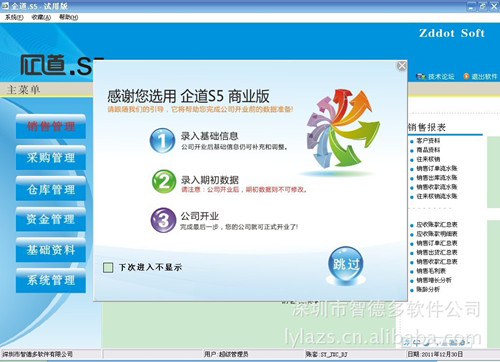Open 客户资料 report
Screen dimensions: 500x362
428,141
